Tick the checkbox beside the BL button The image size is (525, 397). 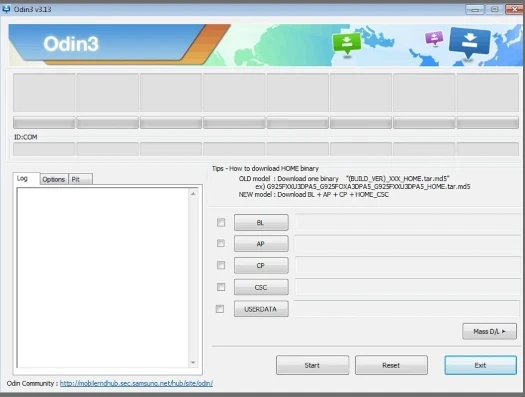[221, 222]
